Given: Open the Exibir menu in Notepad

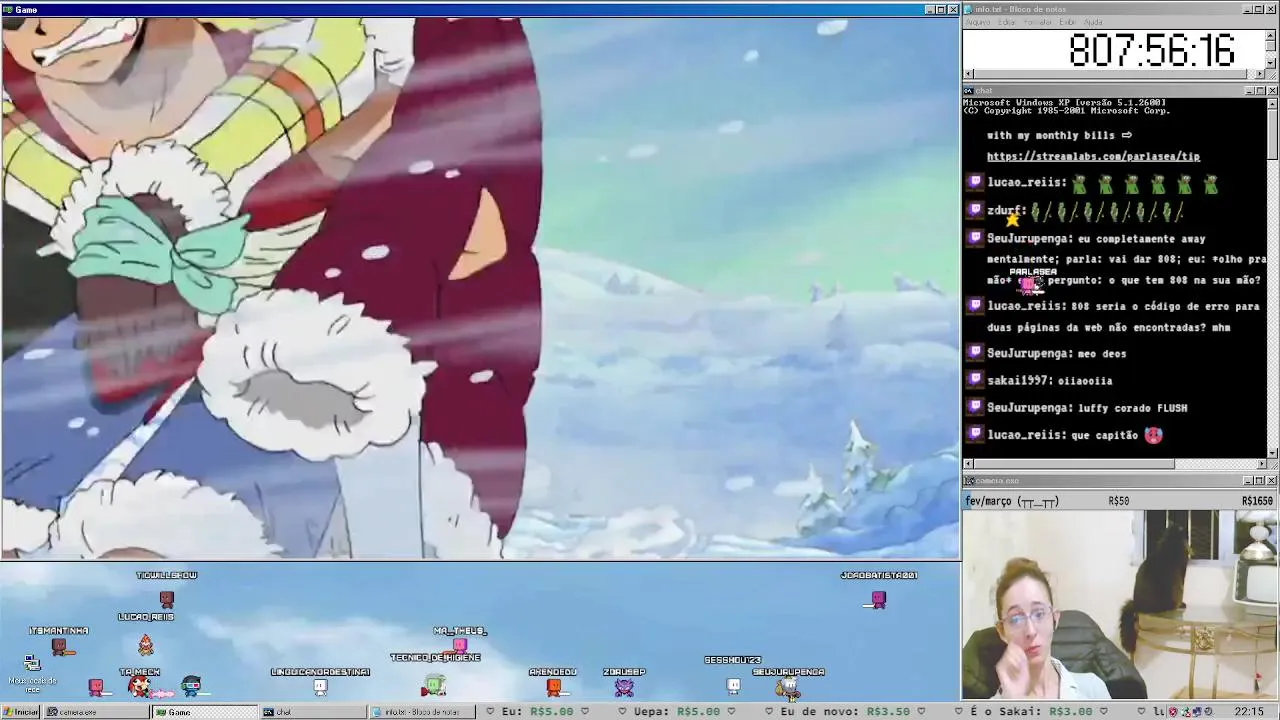Looking at the screenshot, I should (1068, 22).
